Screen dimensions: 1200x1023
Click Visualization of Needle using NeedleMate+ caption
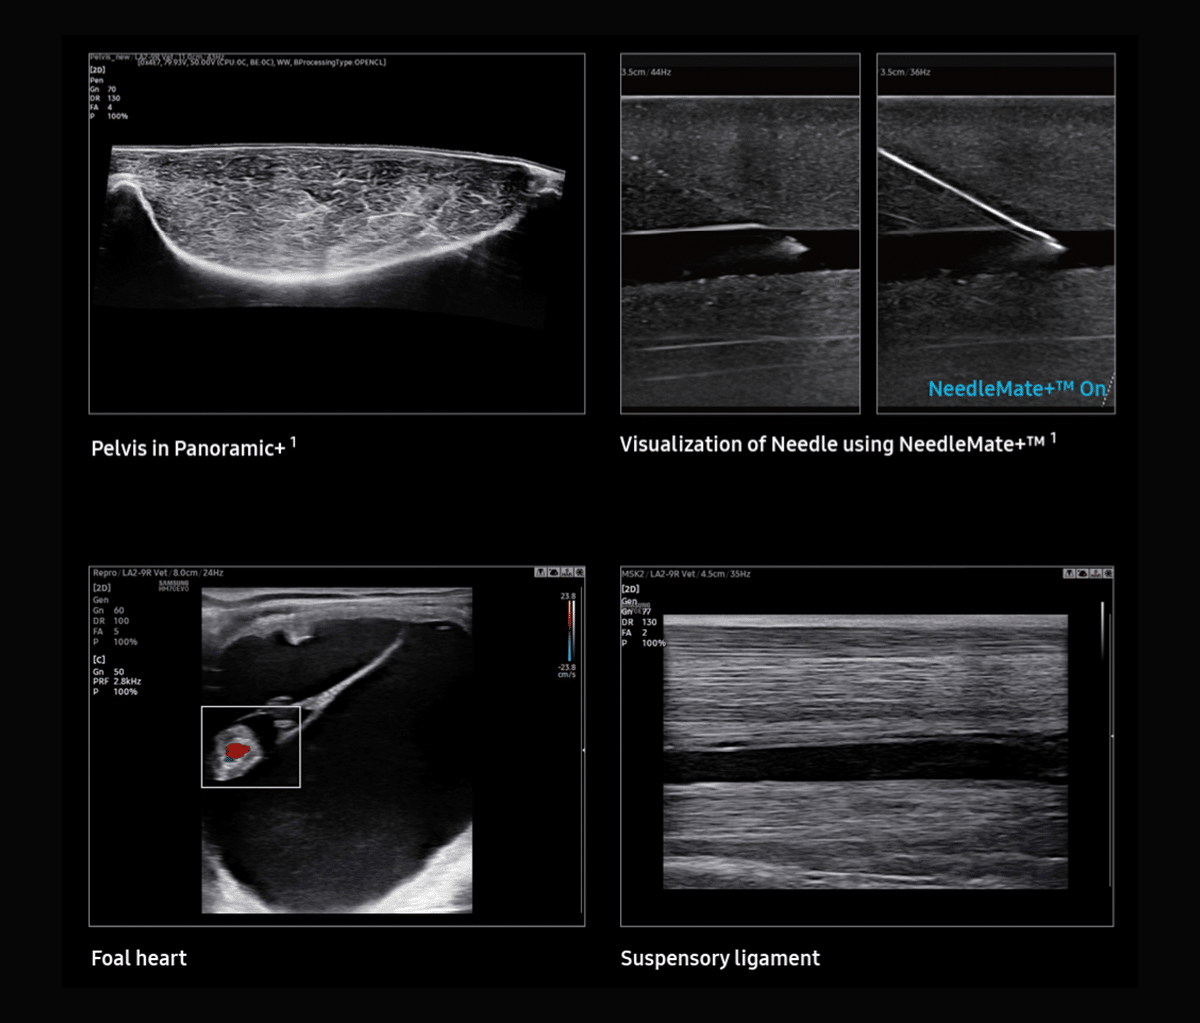[x=832, y=444]
